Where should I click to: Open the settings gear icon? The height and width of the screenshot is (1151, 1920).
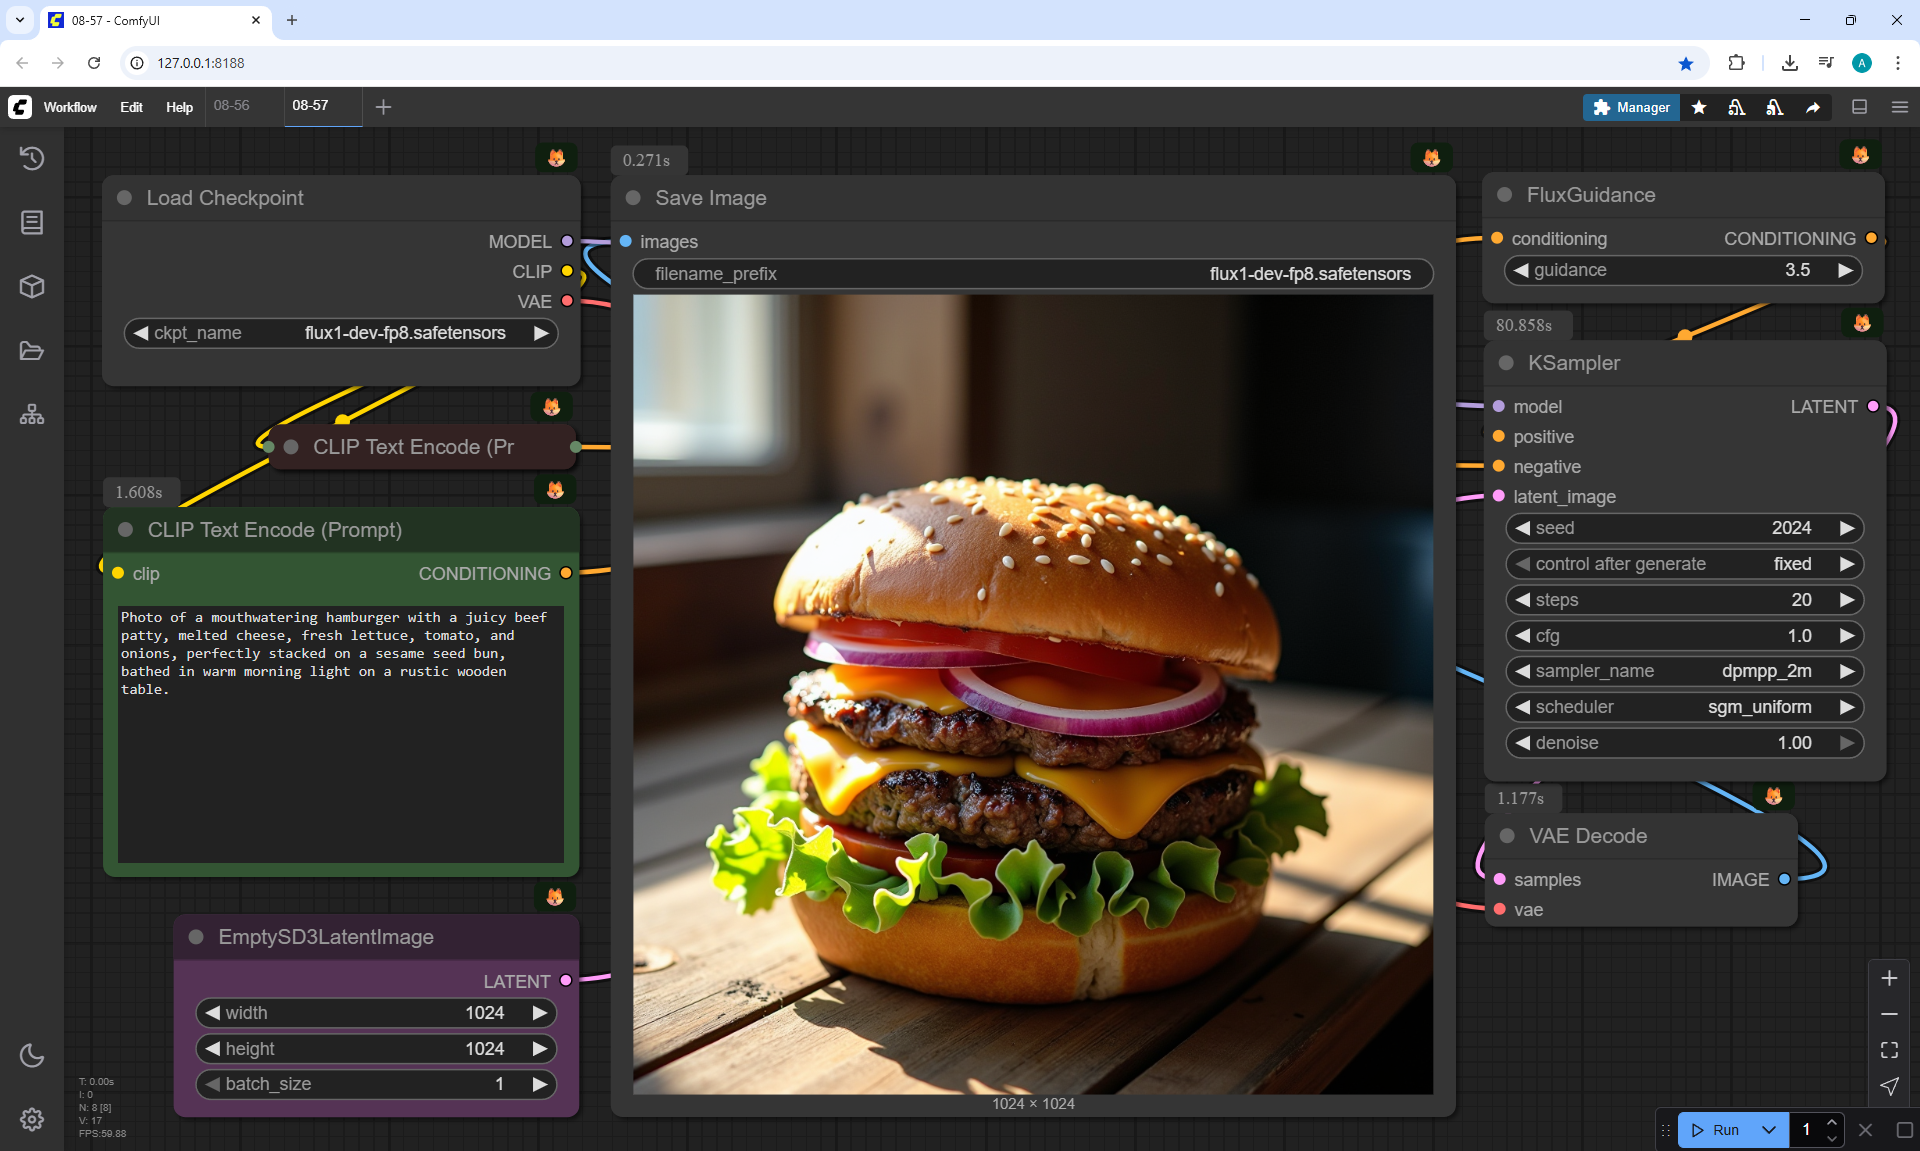point(32,1119)
